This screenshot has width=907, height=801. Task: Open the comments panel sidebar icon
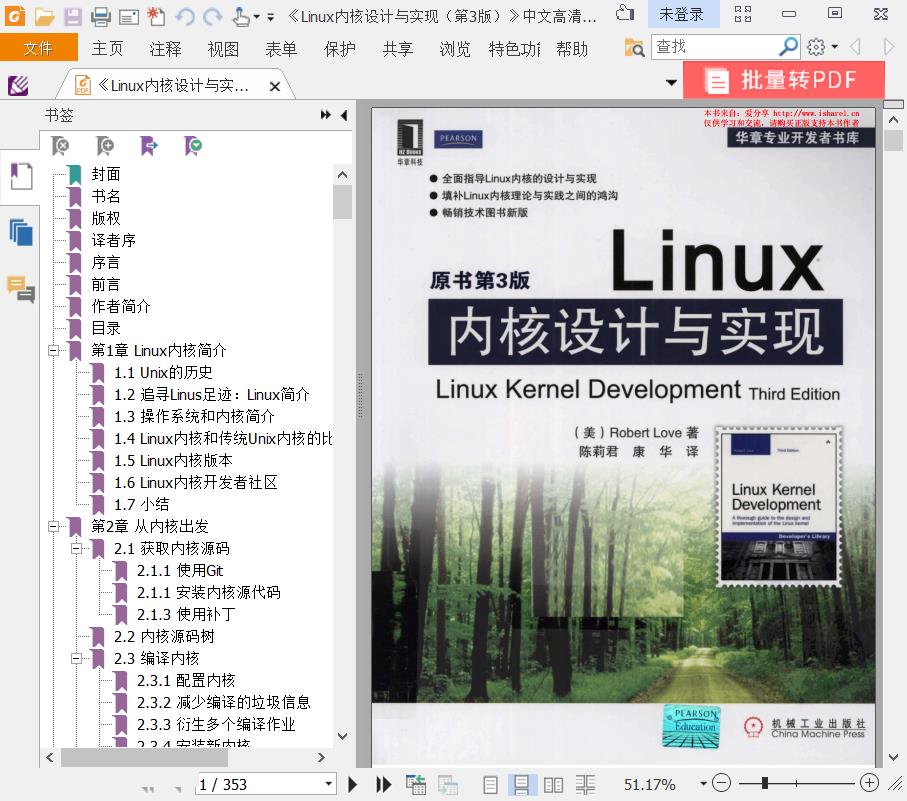[21, 289]
